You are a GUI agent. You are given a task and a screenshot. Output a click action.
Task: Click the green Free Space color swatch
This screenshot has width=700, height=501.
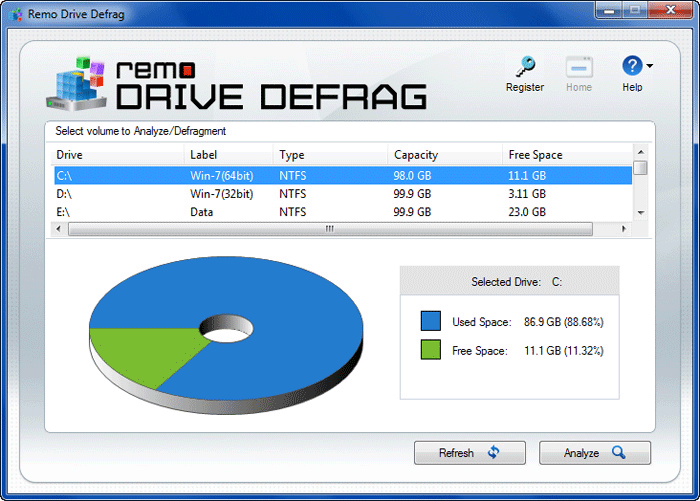point(431,350)
